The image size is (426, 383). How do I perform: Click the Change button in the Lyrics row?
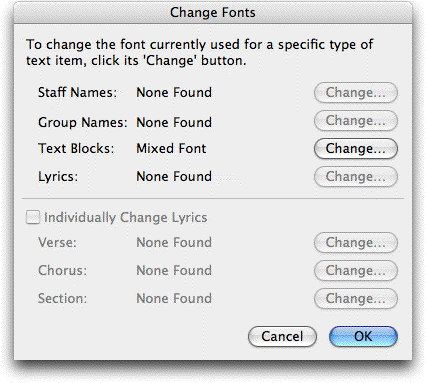click(356, 176)
